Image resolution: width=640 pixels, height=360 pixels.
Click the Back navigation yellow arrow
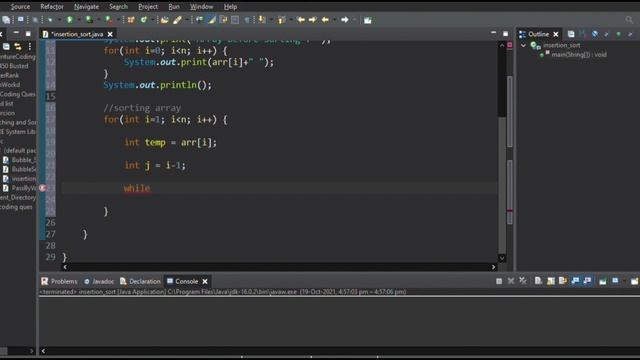tap(325, 20)
